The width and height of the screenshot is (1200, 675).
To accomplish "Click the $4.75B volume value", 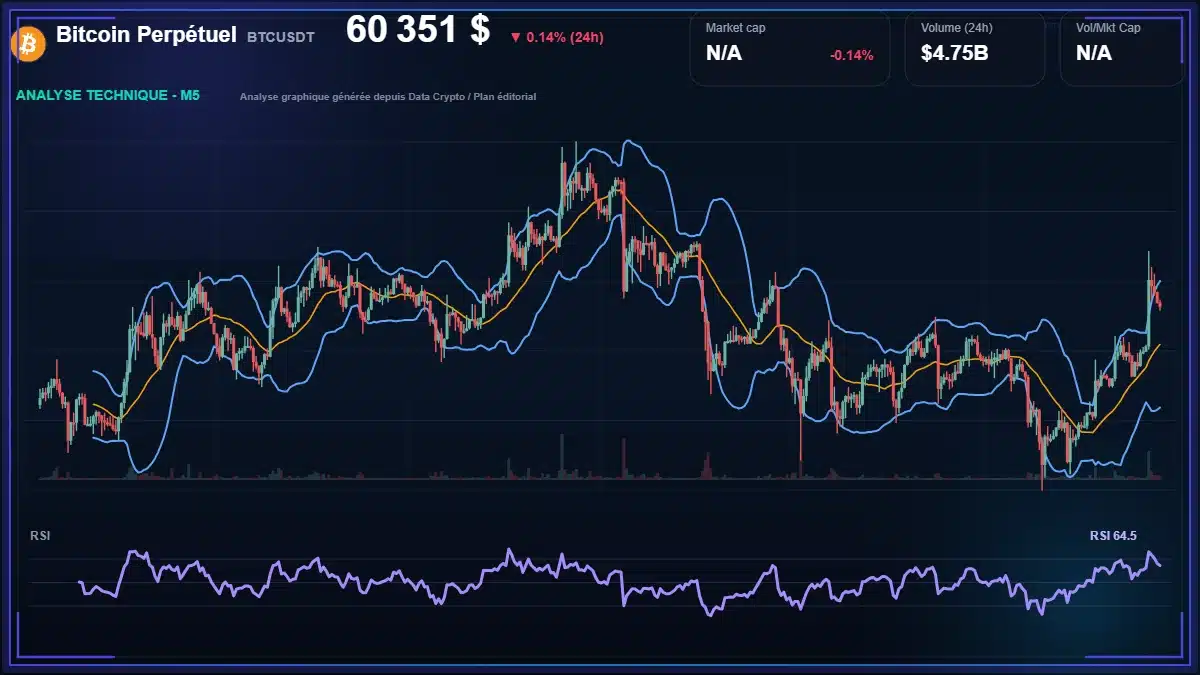I will click(955, 54).
